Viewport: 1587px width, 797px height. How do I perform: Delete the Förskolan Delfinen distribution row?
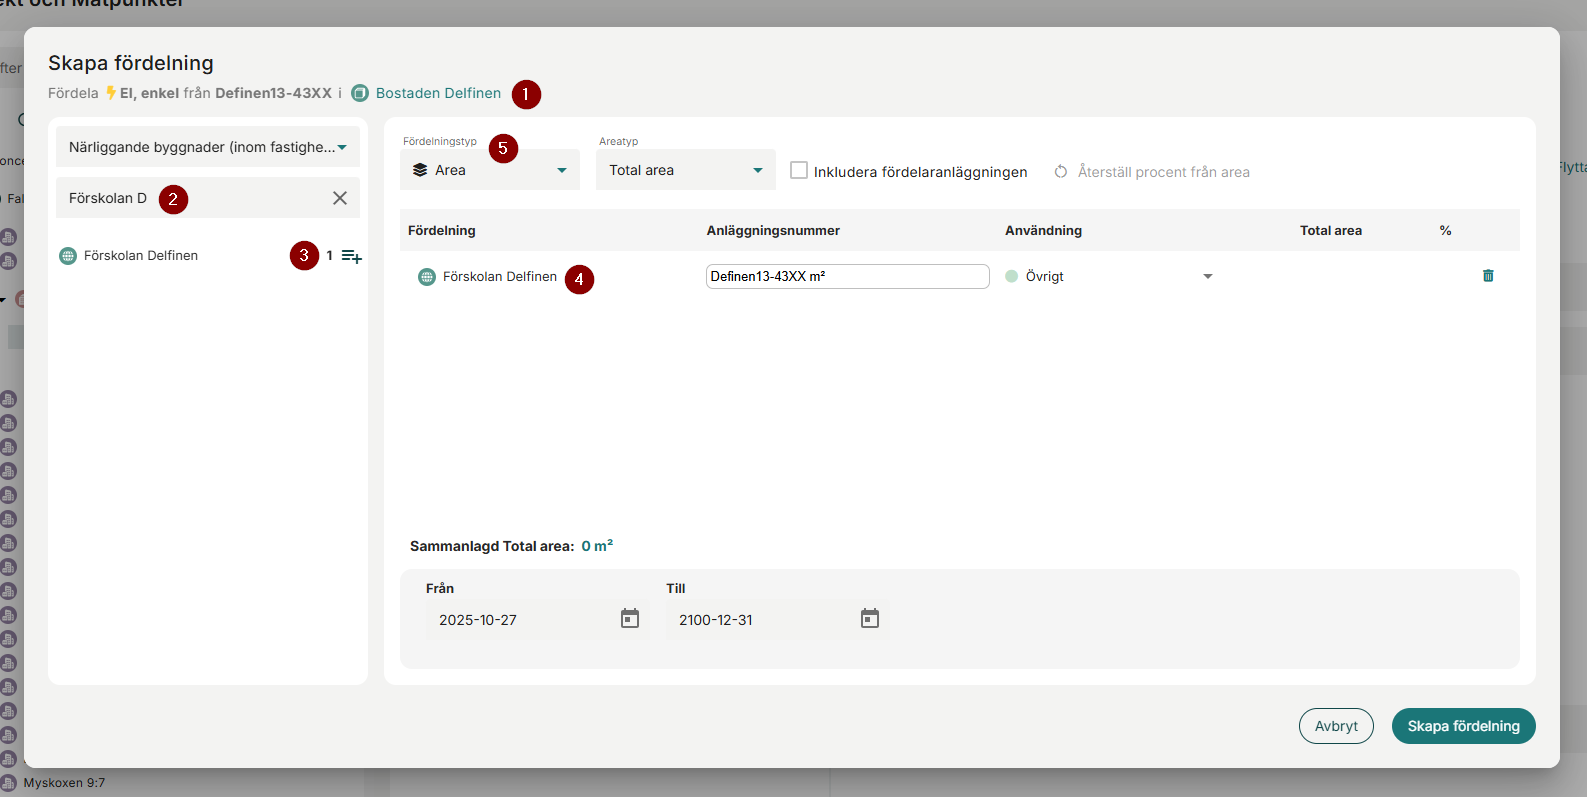pos(1488,276)
